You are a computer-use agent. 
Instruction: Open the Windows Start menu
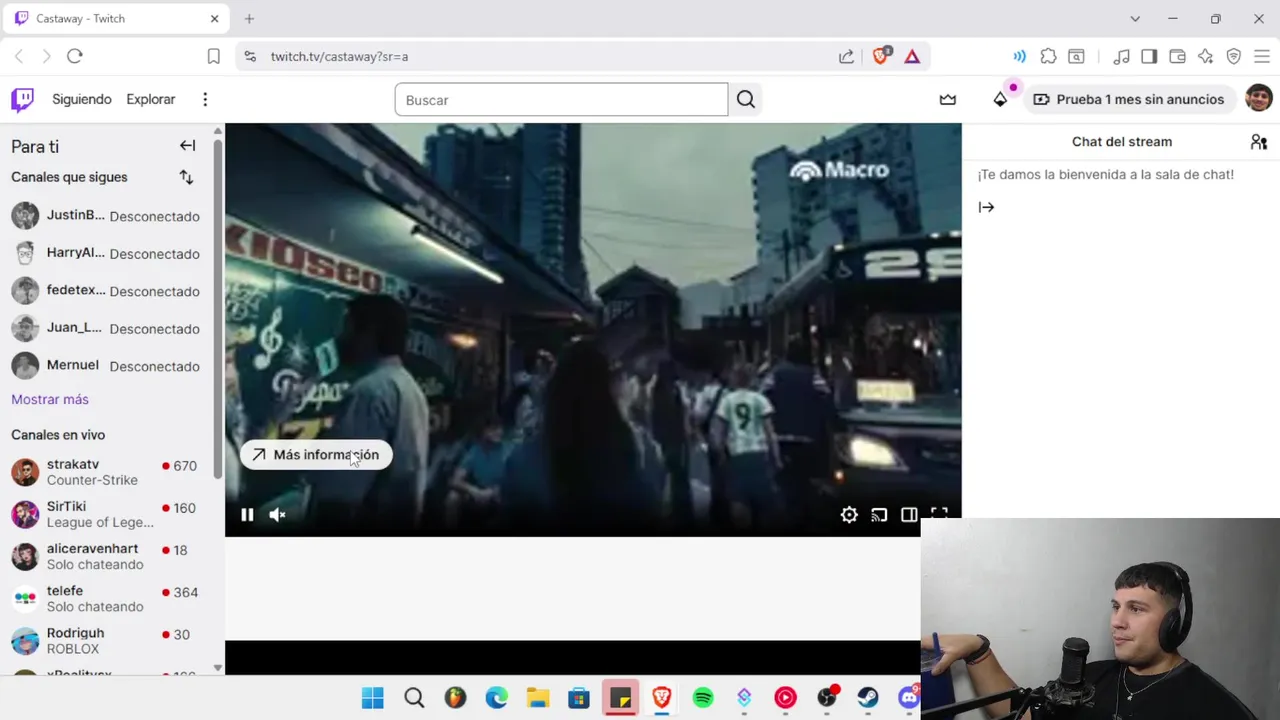pyautogui.click(x=372, y=698)
